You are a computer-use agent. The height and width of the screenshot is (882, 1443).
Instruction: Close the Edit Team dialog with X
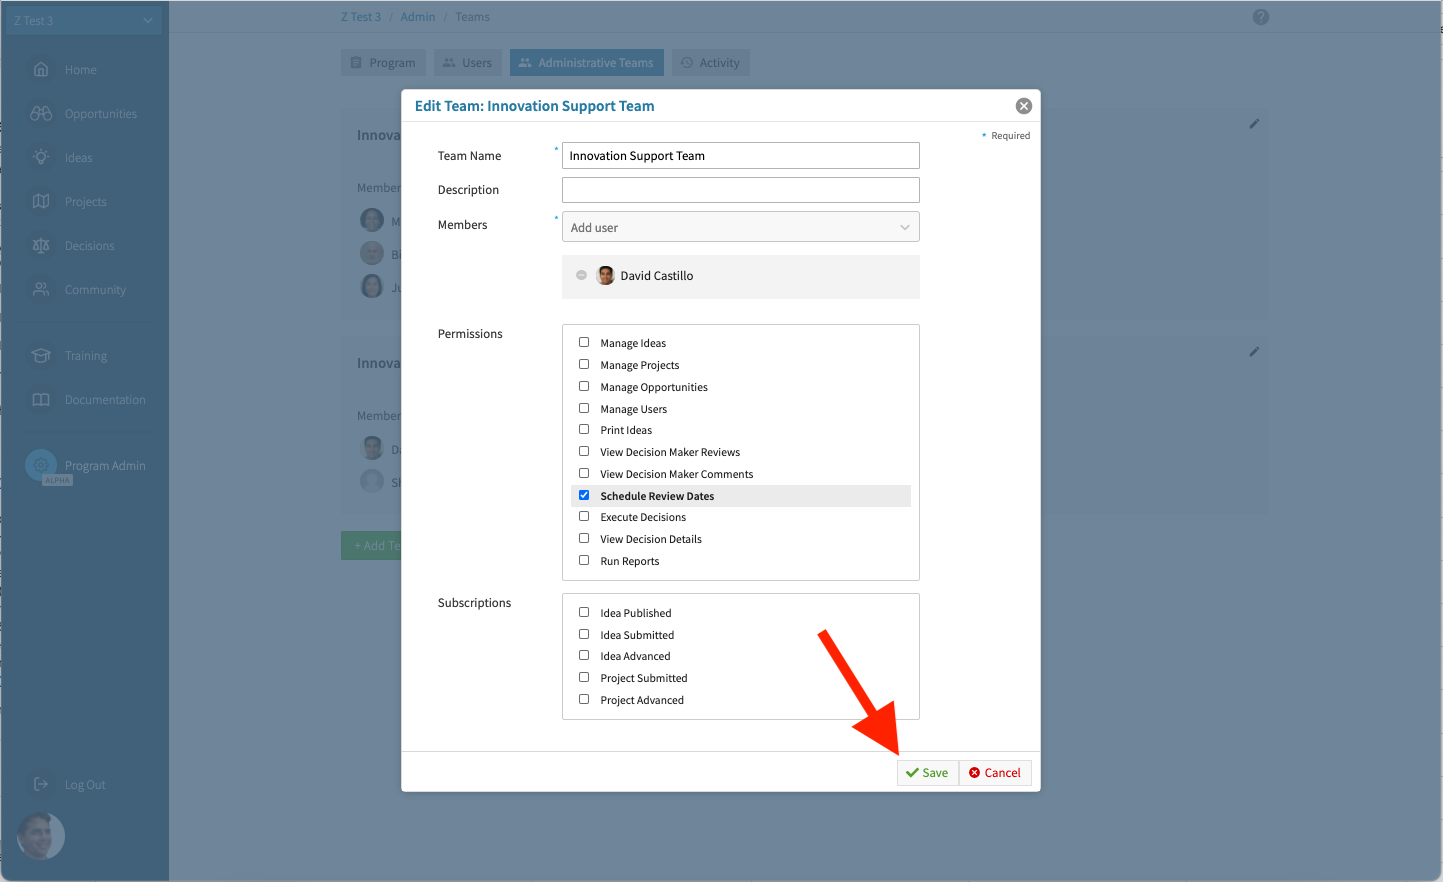1024,106
